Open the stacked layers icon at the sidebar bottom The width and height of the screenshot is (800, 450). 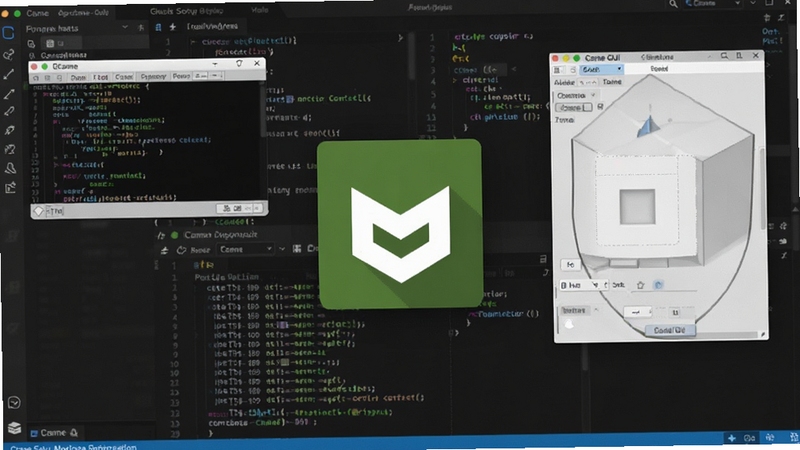(x=14, y=428)
